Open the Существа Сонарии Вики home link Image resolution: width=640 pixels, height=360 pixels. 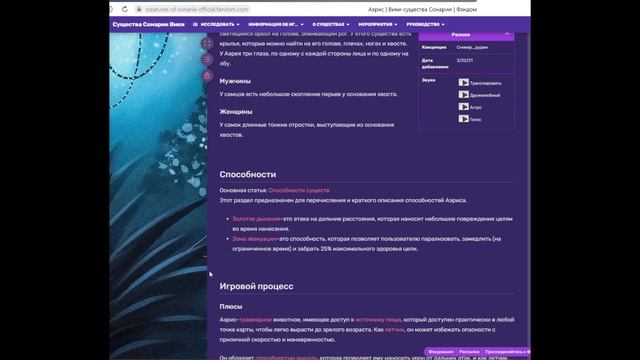(x=148, y=24)
